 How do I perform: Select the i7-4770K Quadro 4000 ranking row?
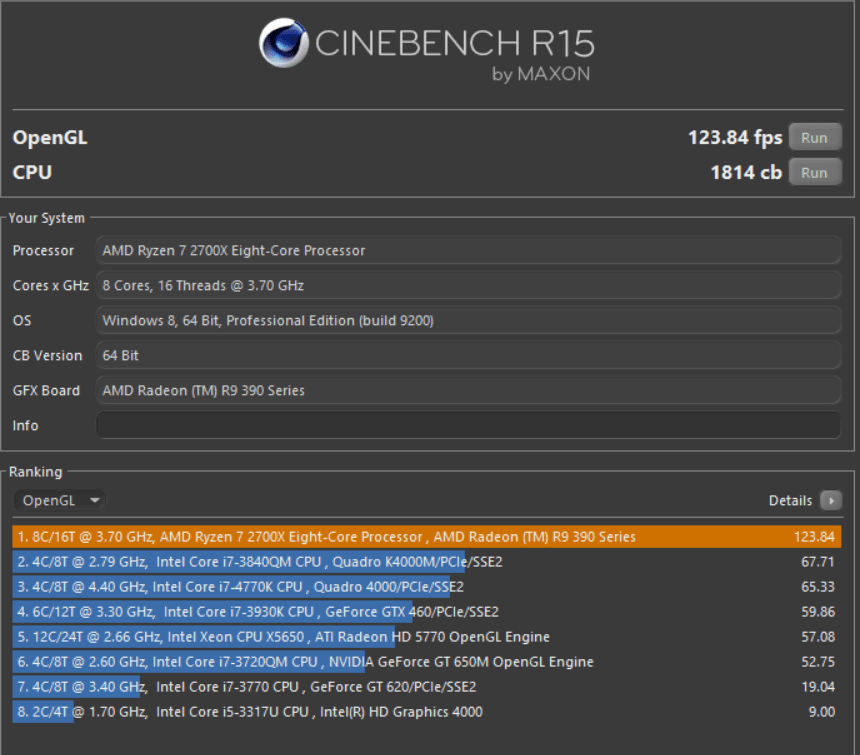[x=427, y=587]
